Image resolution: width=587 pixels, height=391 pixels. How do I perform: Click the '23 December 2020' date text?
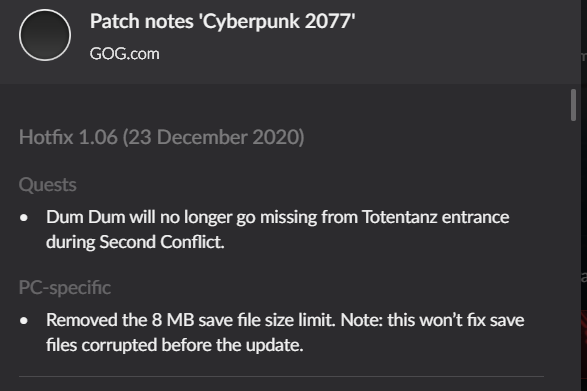[214, 137]
